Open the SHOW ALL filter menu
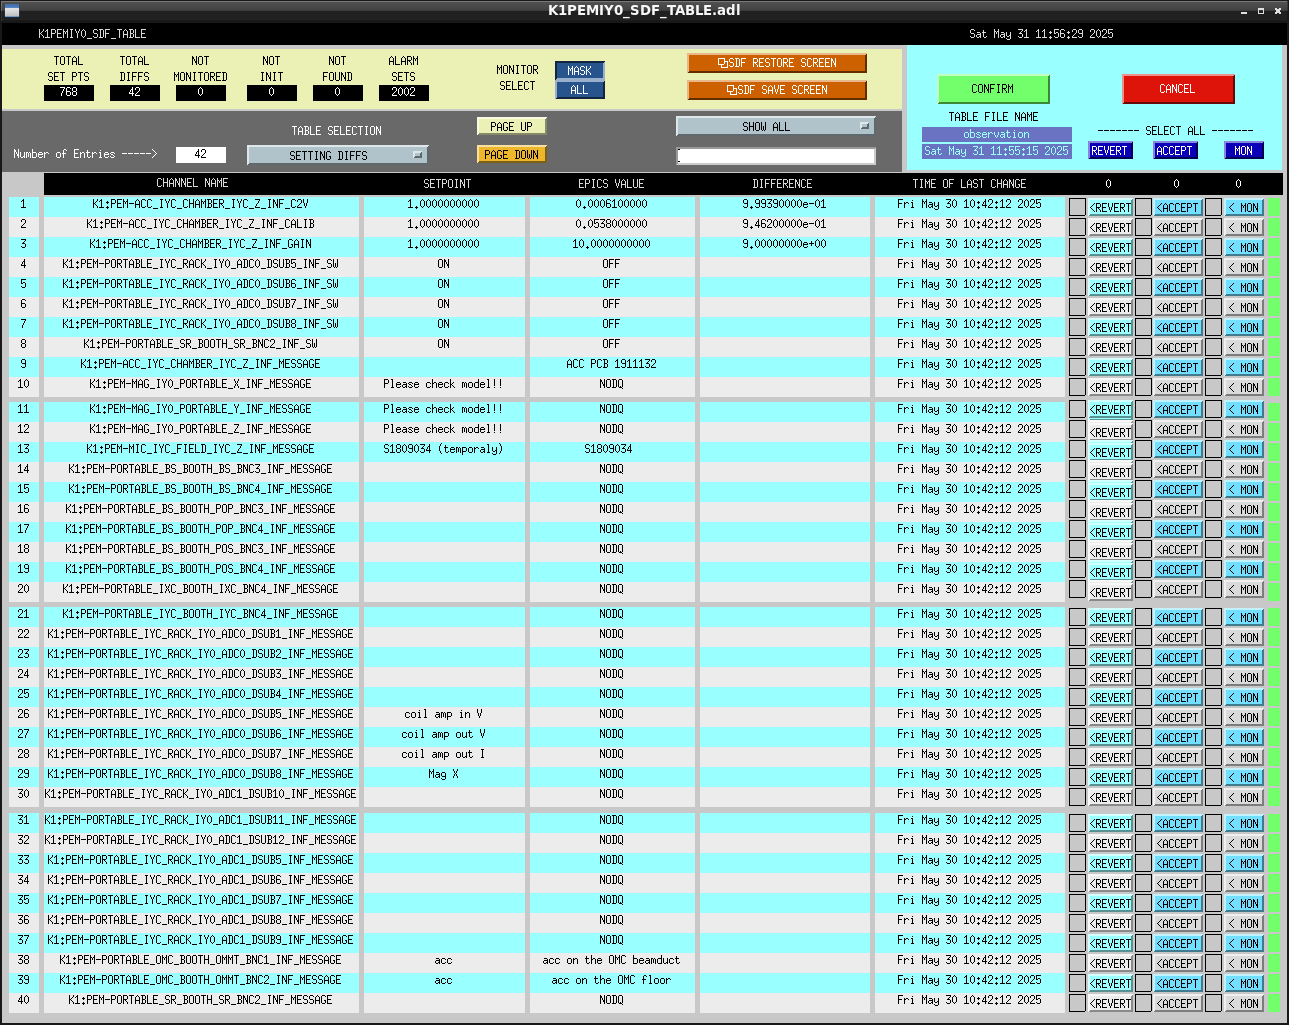1289x1025 pixels. tap(775, 127)
